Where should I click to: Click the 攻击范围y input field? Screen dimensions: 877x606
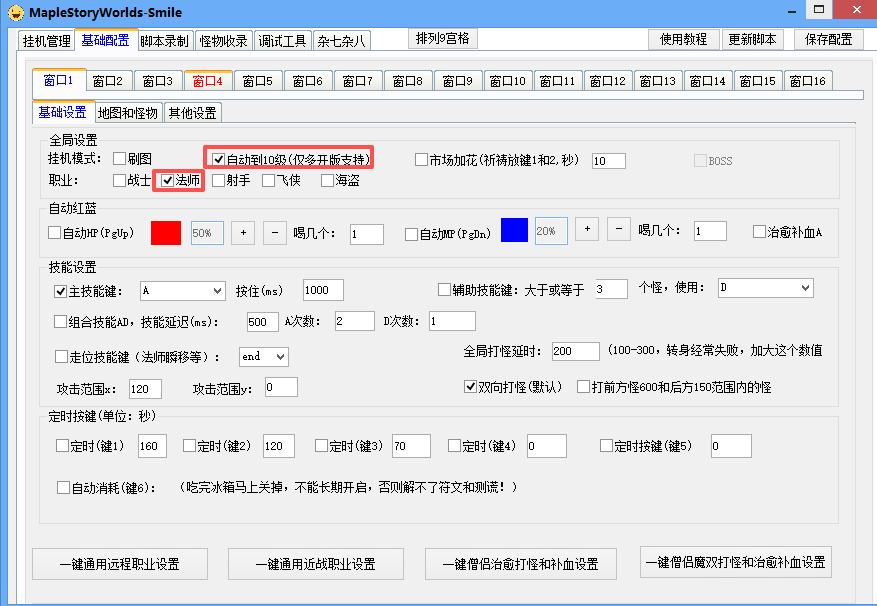(281, 387)
